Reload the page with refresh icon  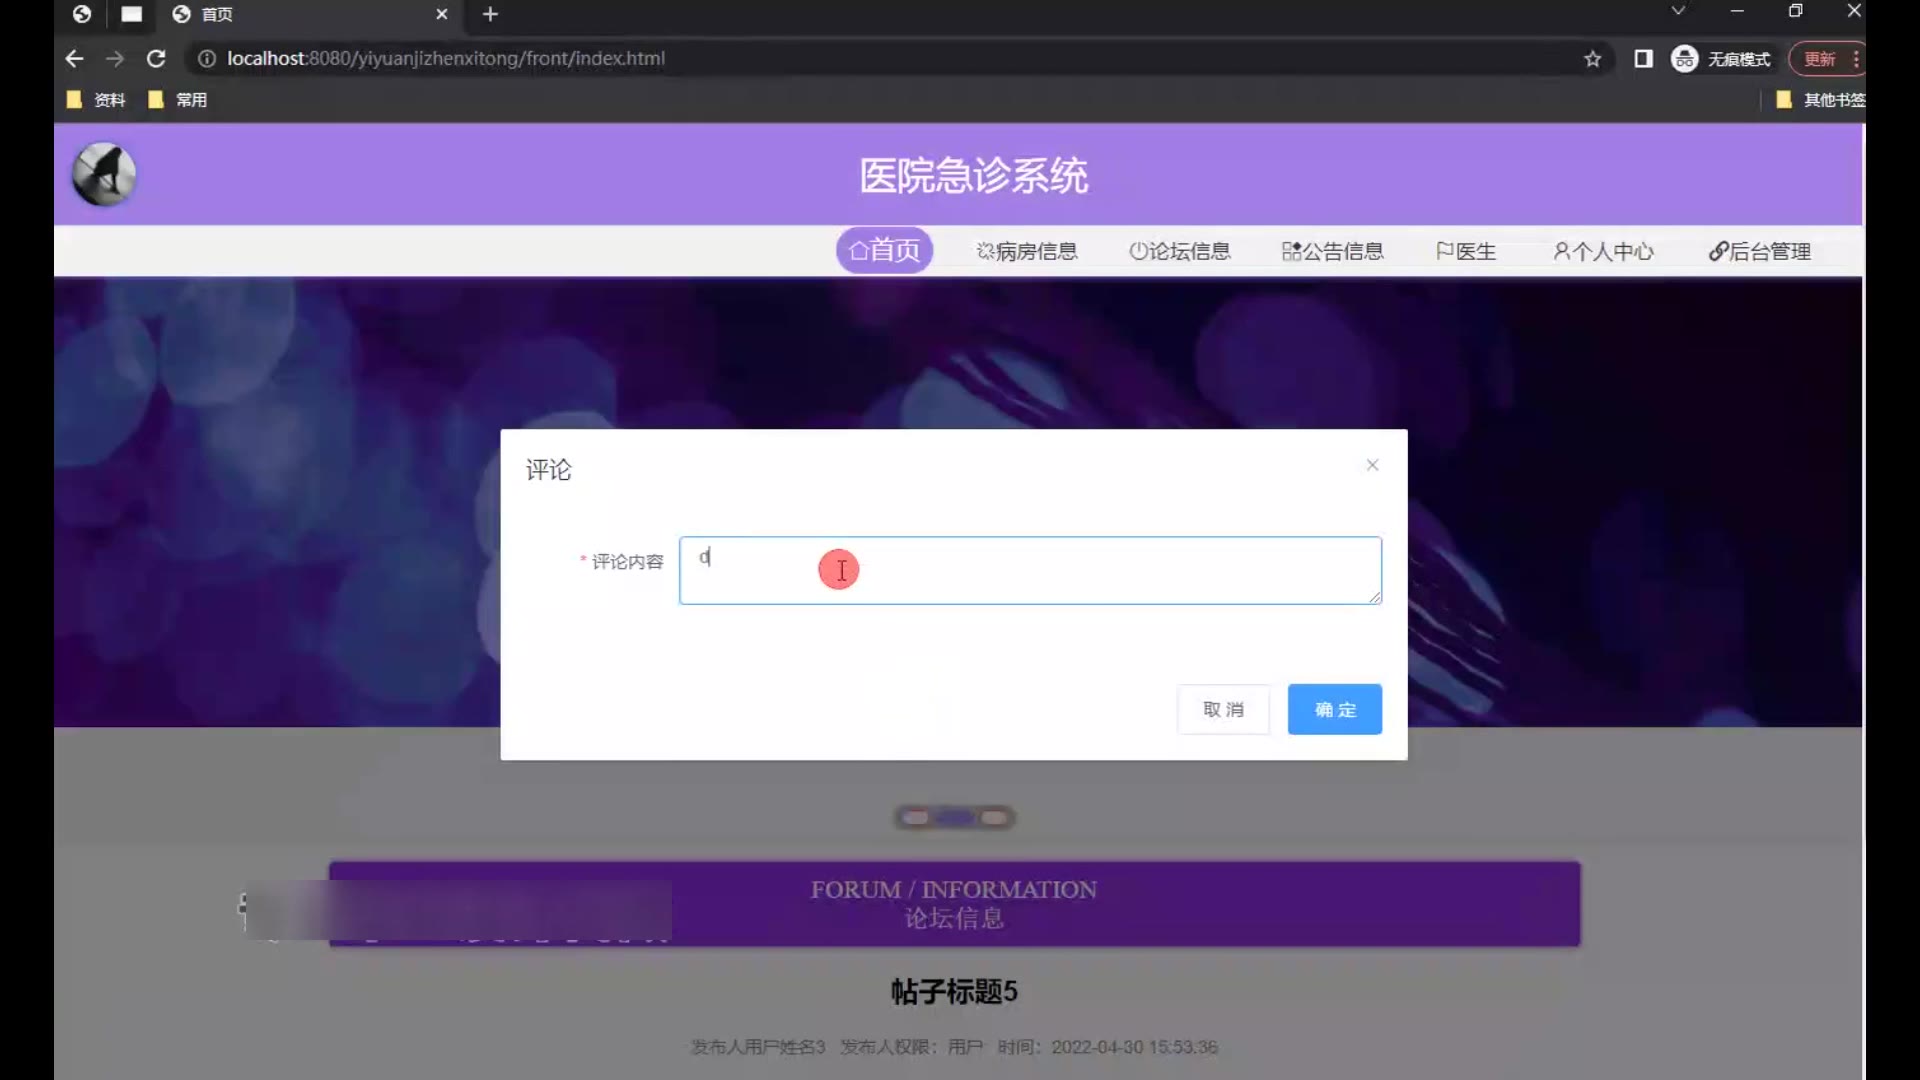coord(156,59)
